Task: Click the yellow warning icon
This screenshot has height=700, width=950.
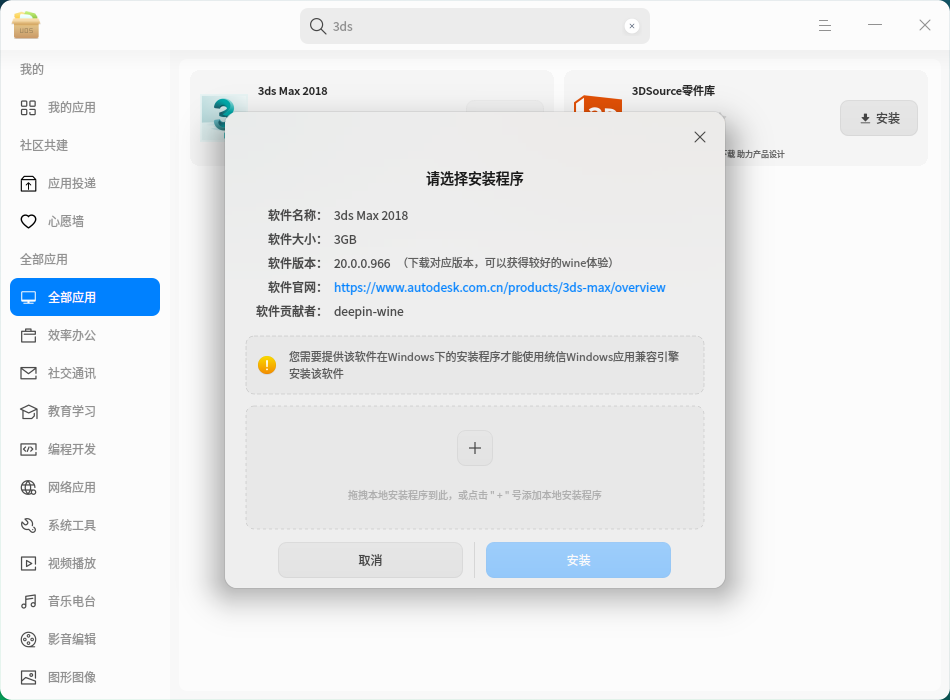Action: pos(267,365)
